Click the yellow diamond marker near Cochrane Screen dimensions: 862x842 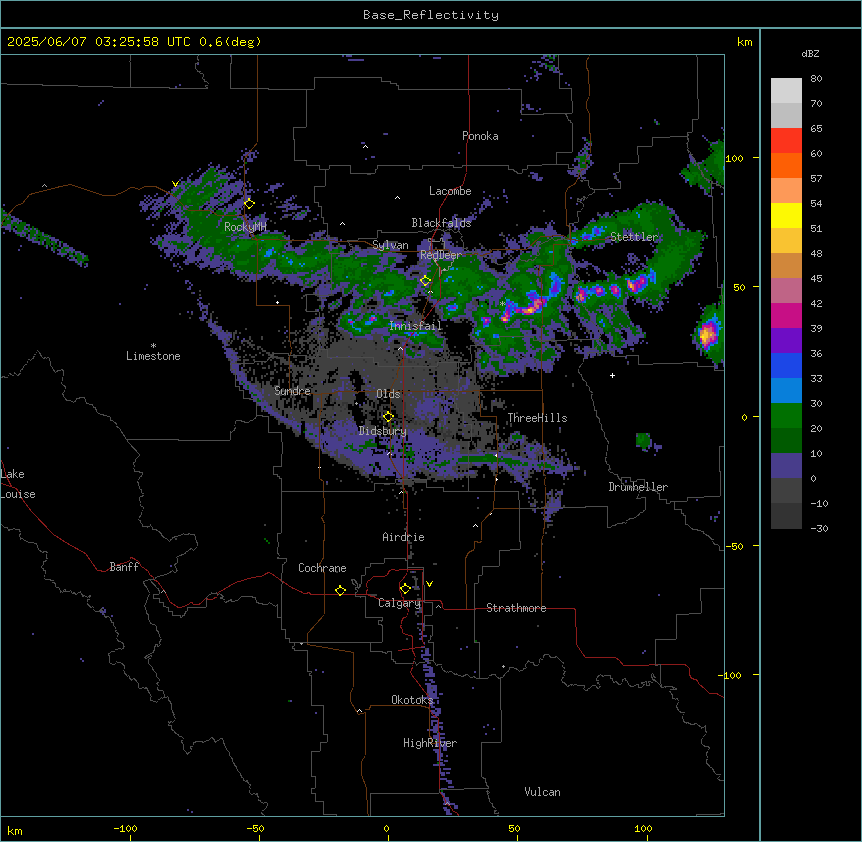point(340,590)
